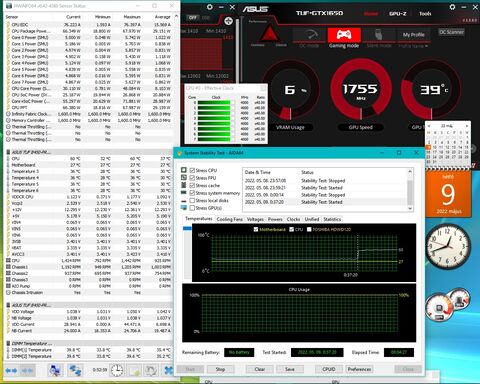The image size is (480, 384).
Task: Toggle Stress cache checkbox
Action: click(x=192, y=185)
